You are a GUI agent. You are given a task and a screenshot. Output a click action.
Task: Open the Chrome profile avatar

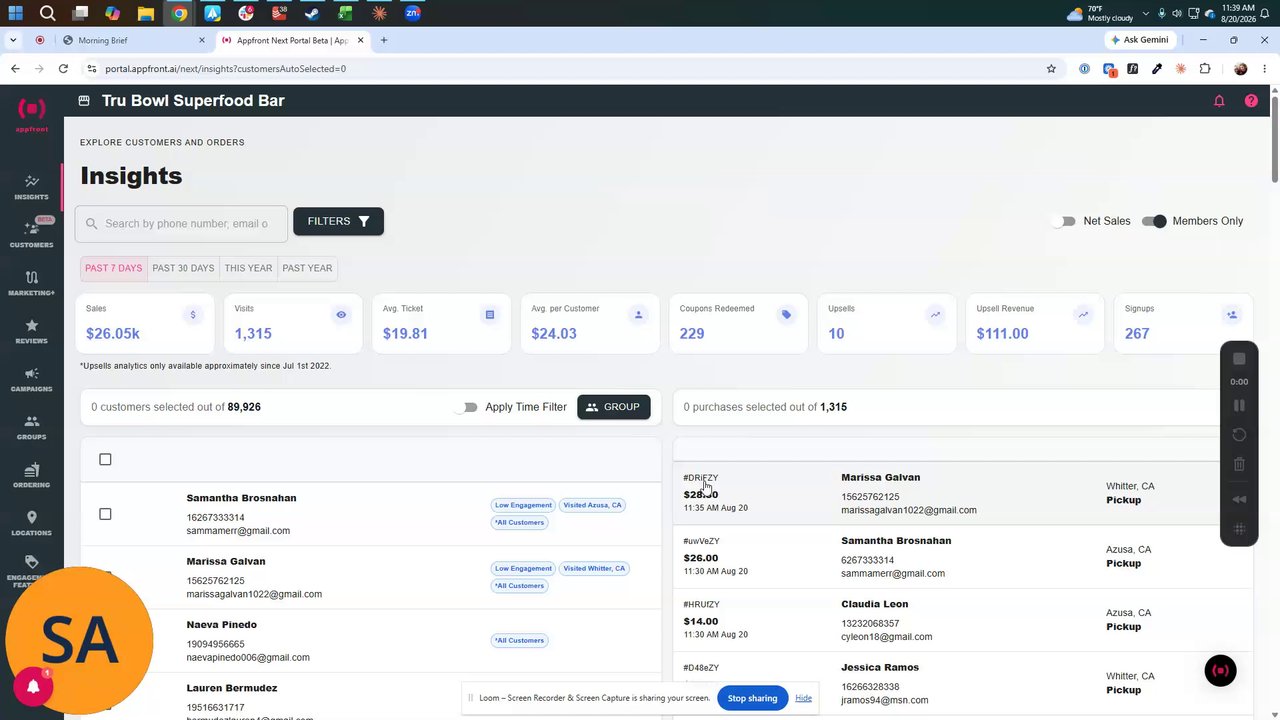pyautogui.click(x=1241, y=69)
